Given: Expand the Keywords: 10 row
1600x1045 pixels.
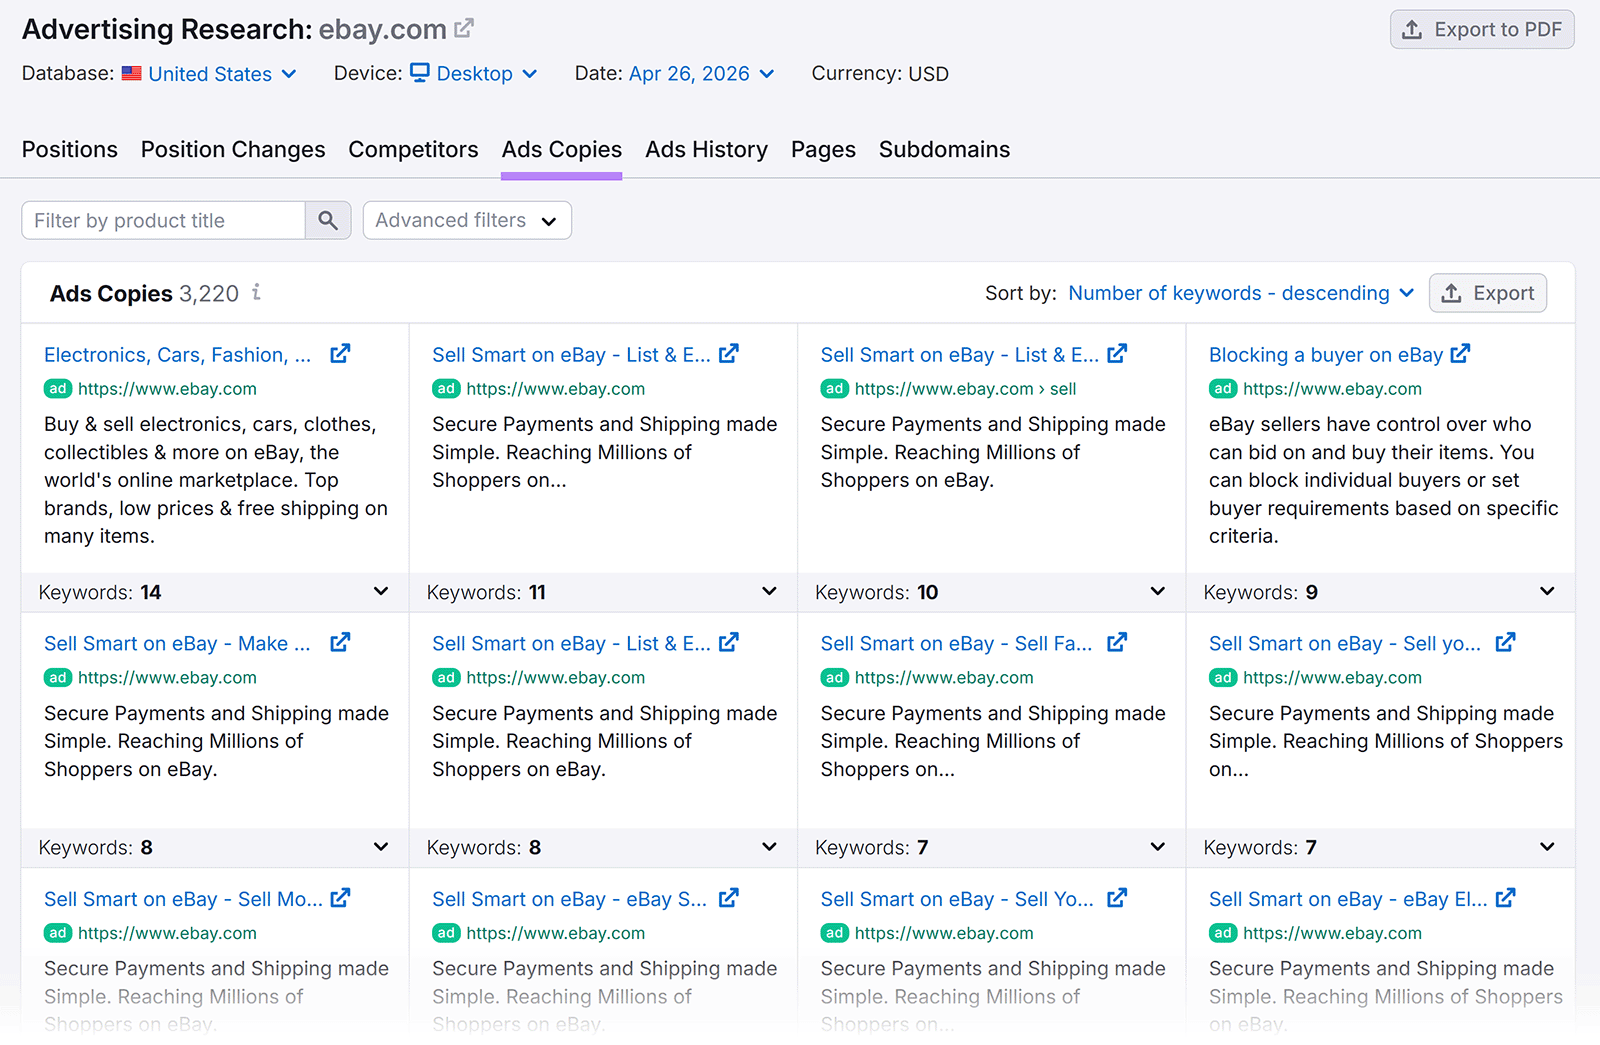Looking at the screenshot, I should click(x=991, y=592).
